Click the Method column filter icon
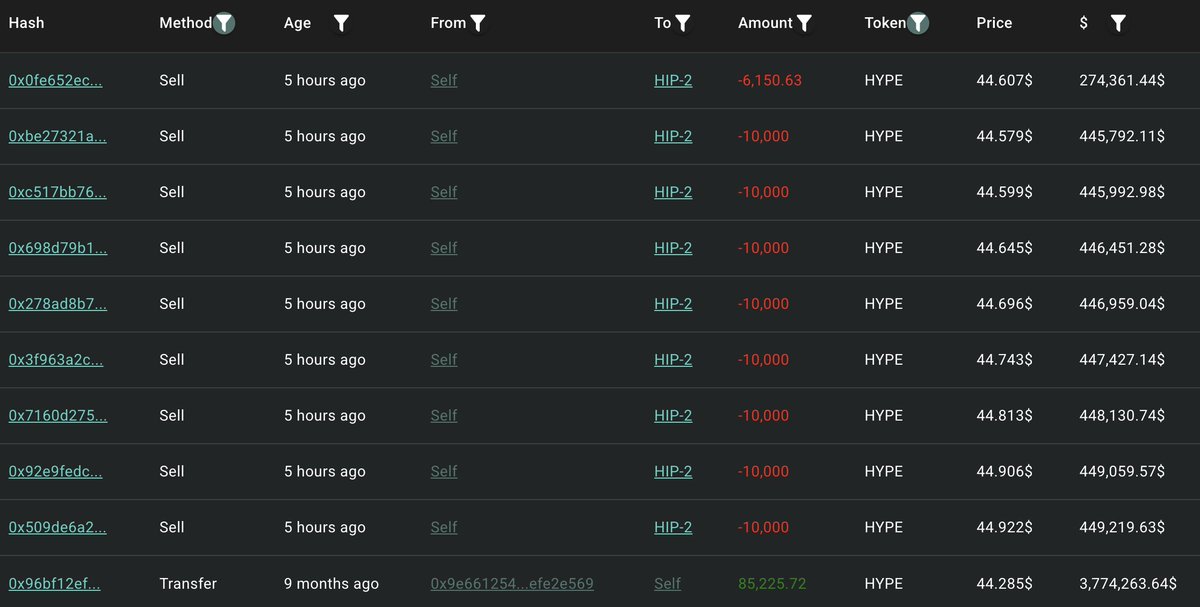Screen dimensions: 1200x607 click(224, 23)
